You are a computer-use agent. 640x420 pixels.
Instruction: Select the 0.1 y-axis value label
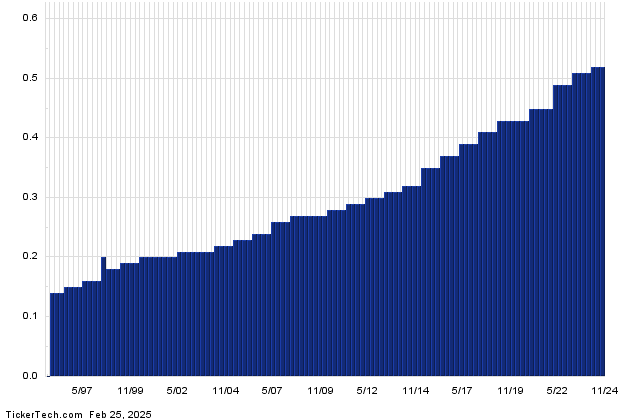coord(30,316)
